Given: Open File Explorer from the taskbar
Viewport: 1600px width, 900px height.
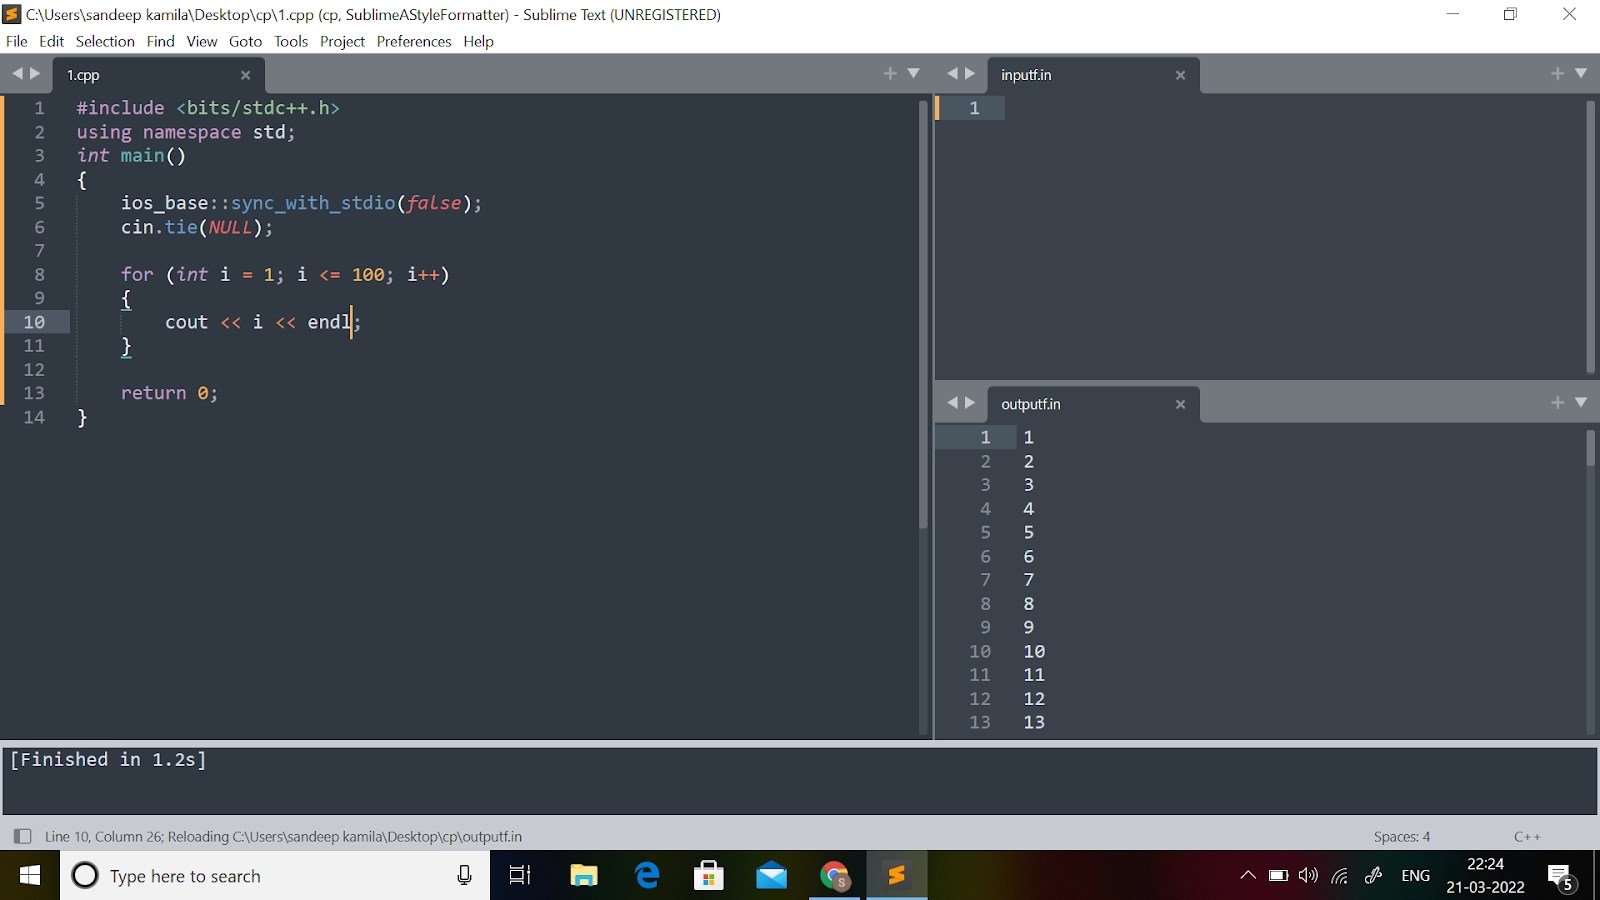Looking at the screenshot, I should point(586,875).
